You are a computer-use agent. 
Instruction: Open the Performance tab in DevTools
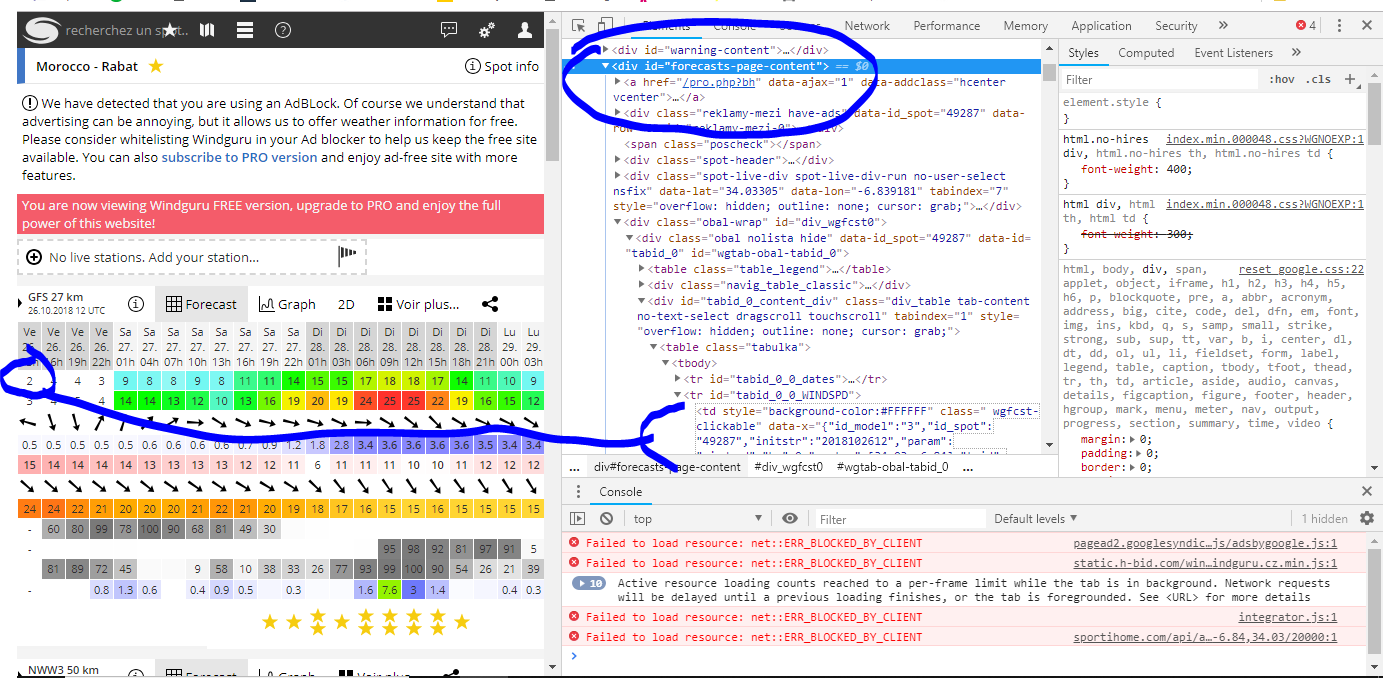tap(946, 26)
